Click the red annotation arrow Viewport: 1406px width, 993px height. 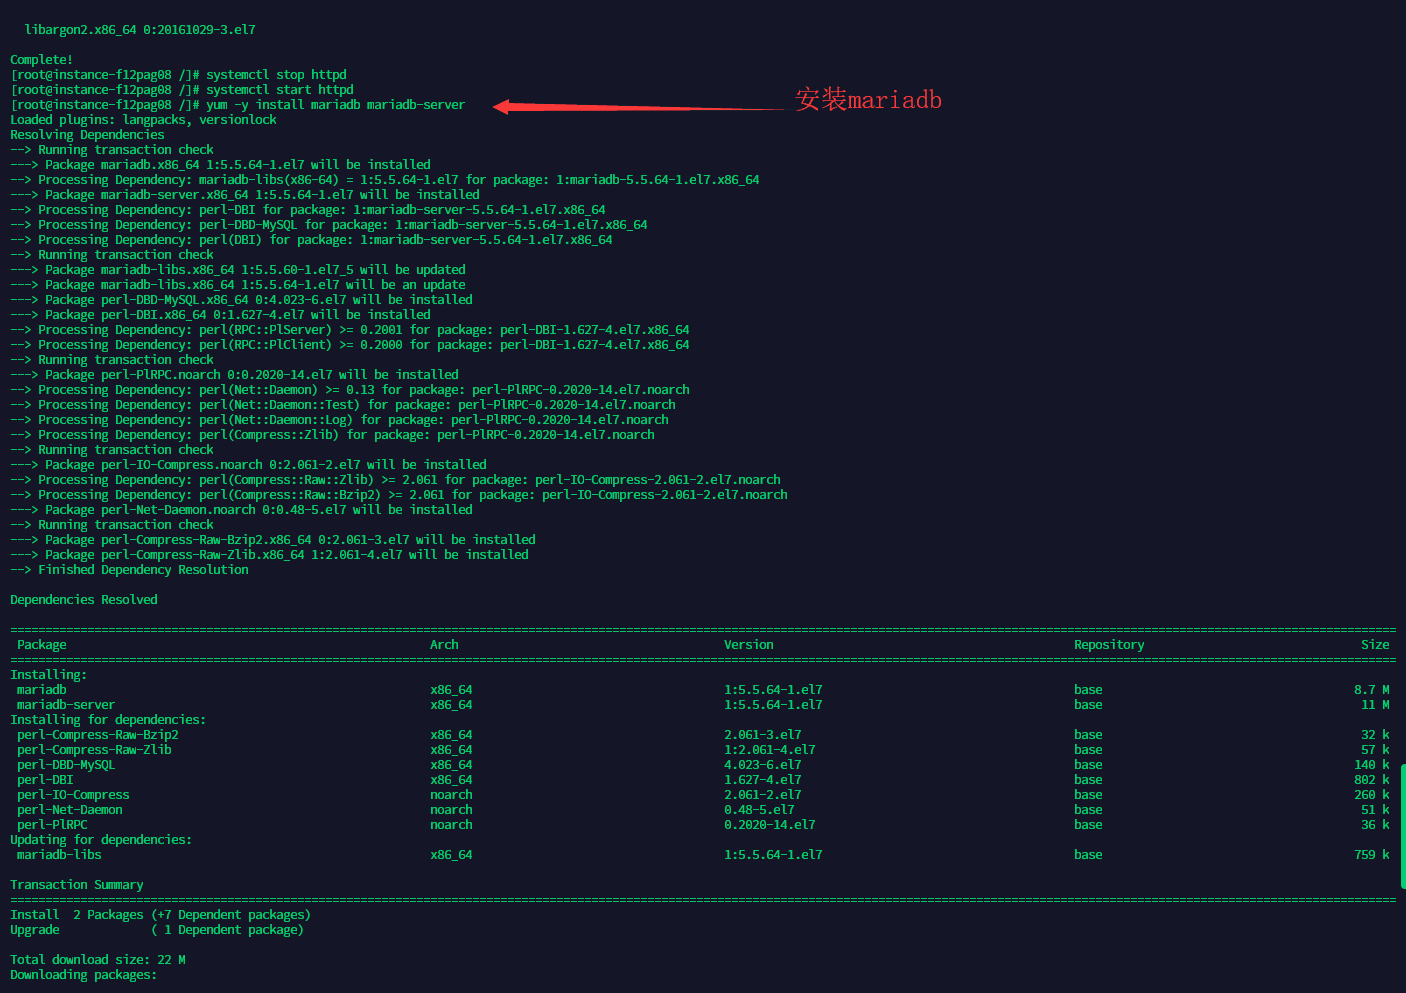pos(620,105)
